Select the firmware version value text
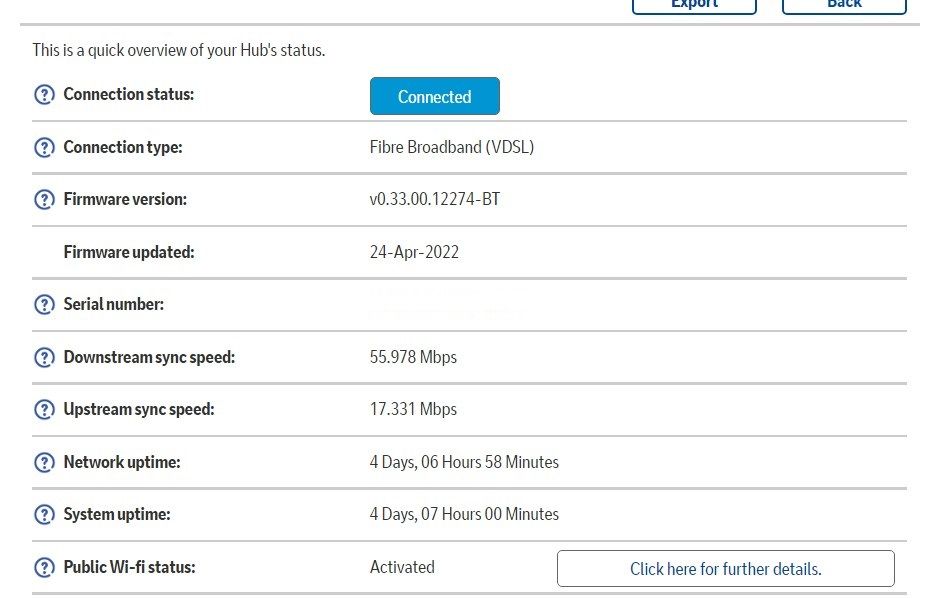 click(435, 200)
